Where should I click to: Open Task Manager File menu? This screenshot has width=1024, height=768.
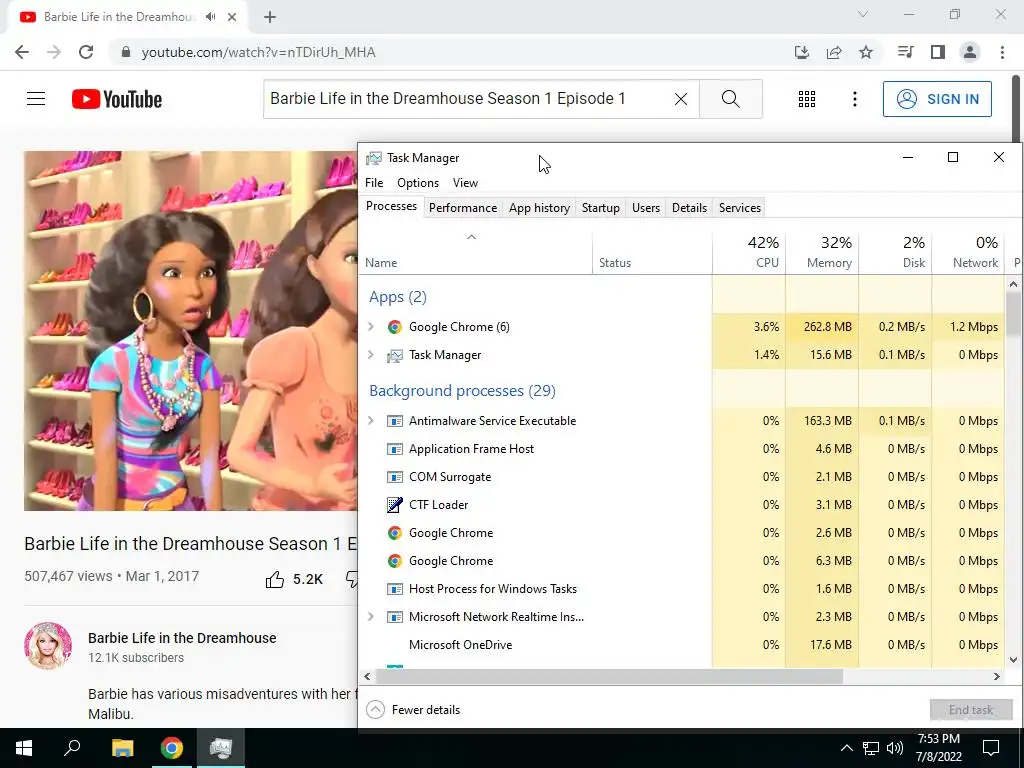point(374,183)
